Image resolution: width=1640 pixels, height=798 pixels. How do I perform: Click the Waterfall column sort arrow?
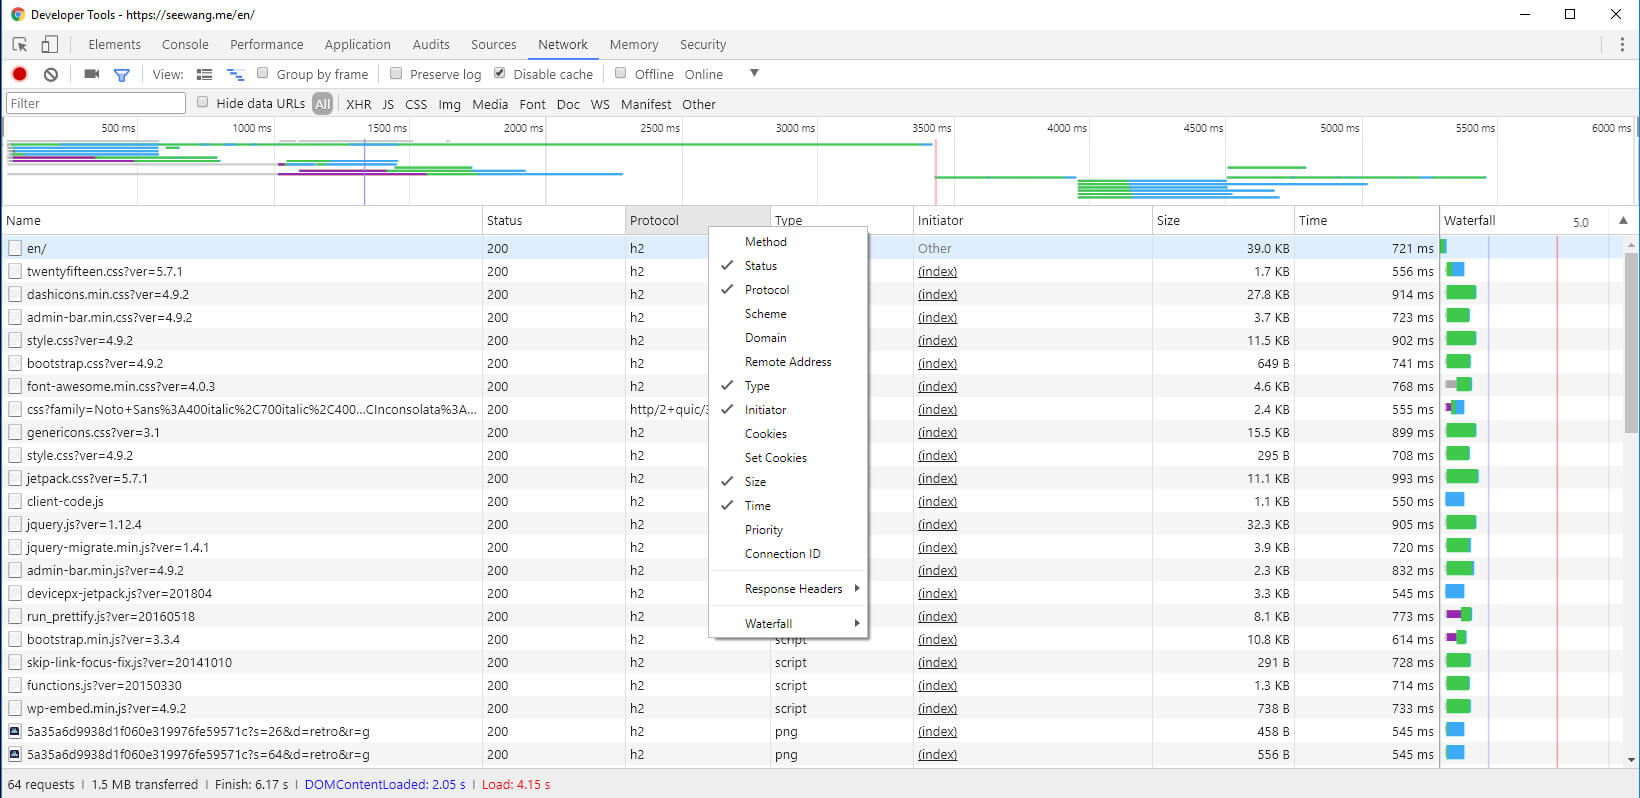pos(1623,221)
